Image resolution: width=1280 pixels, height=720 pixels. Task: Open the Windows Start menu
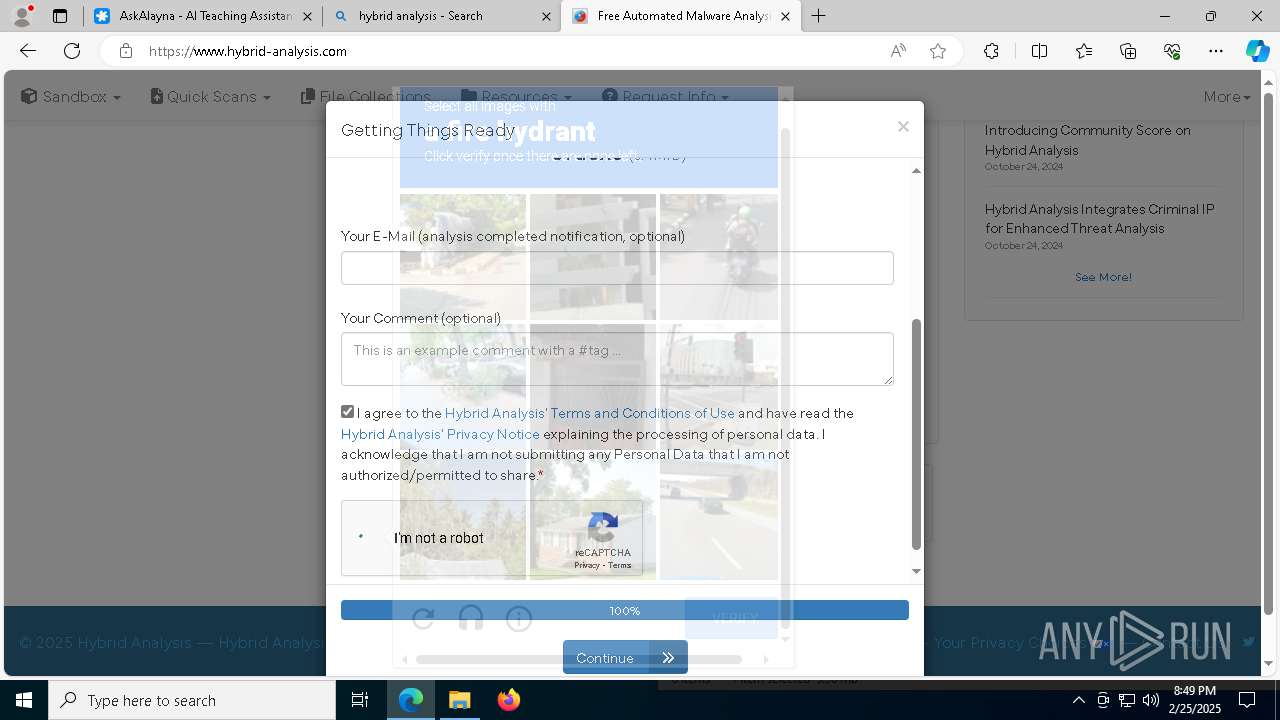(24, 700)
